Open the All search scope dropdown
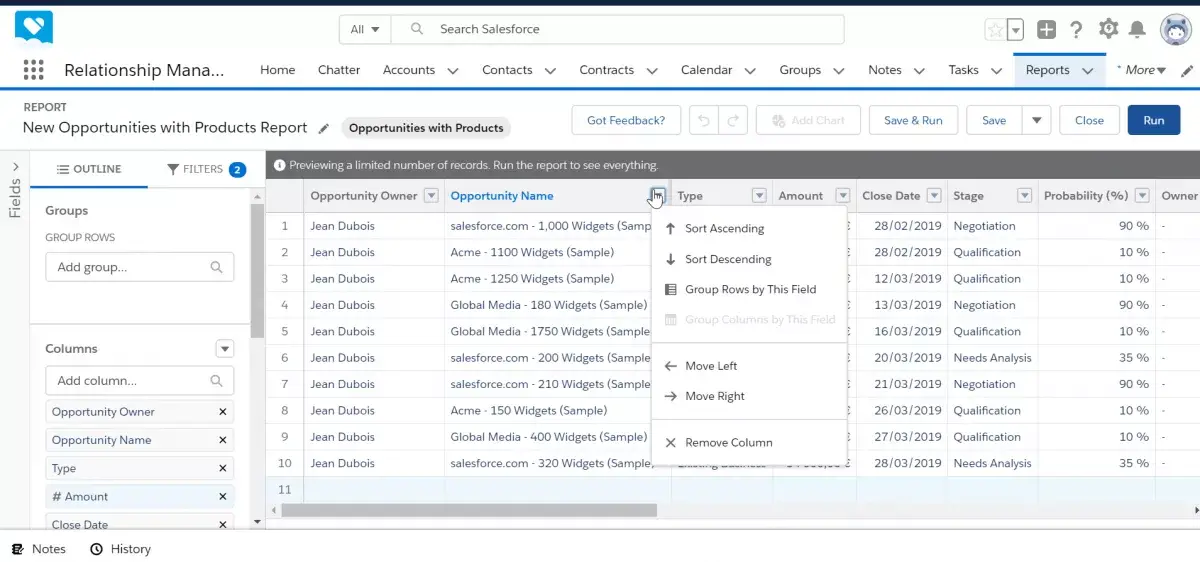Image resolution: width=1200 pixels, height=562 pixels. point(365,30)
